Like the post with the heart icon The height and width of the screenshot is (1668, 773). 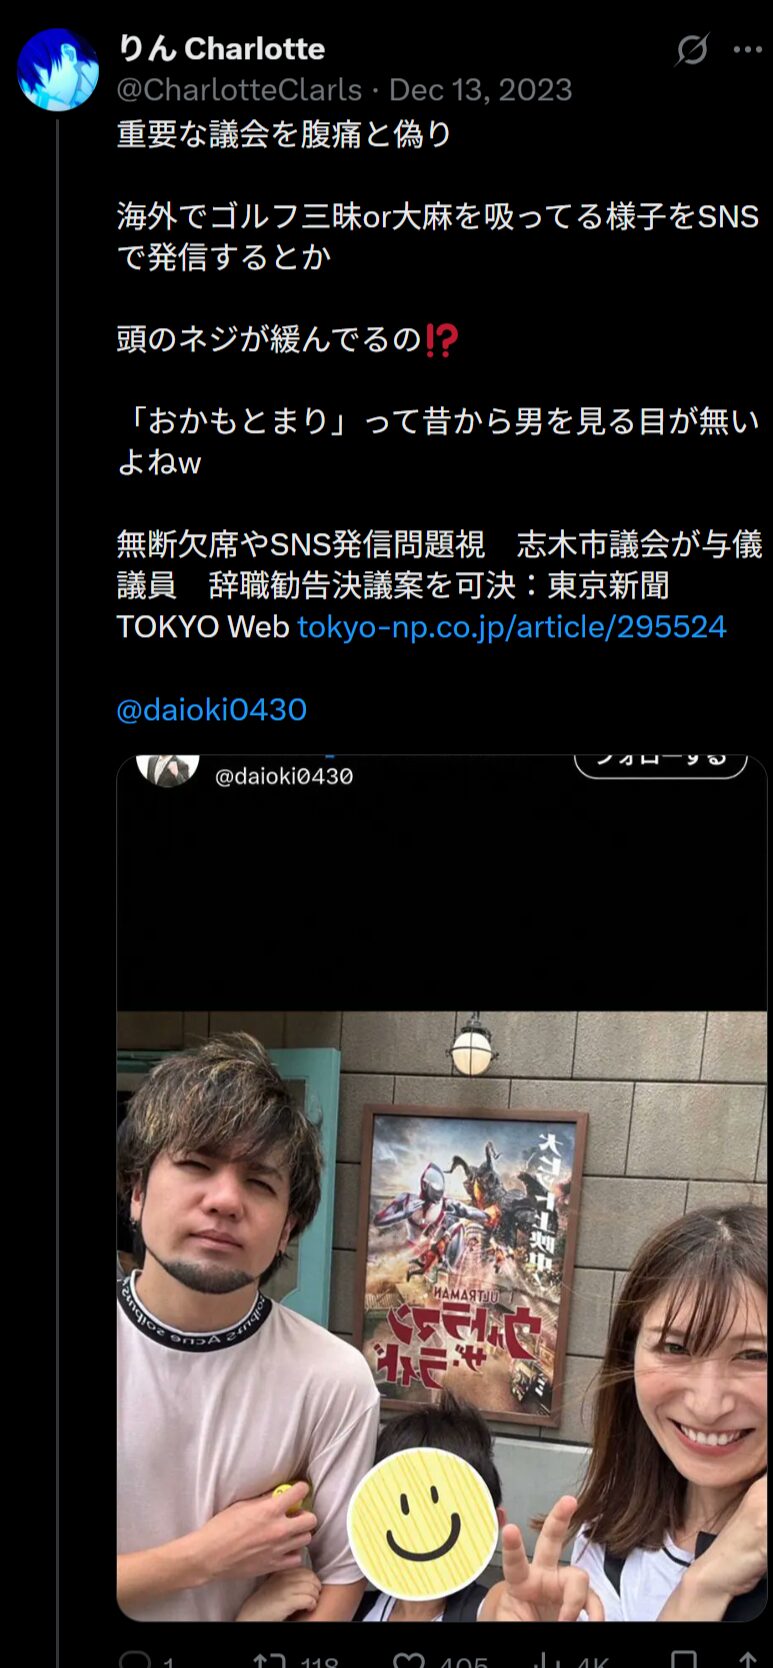pos(410,1659)
